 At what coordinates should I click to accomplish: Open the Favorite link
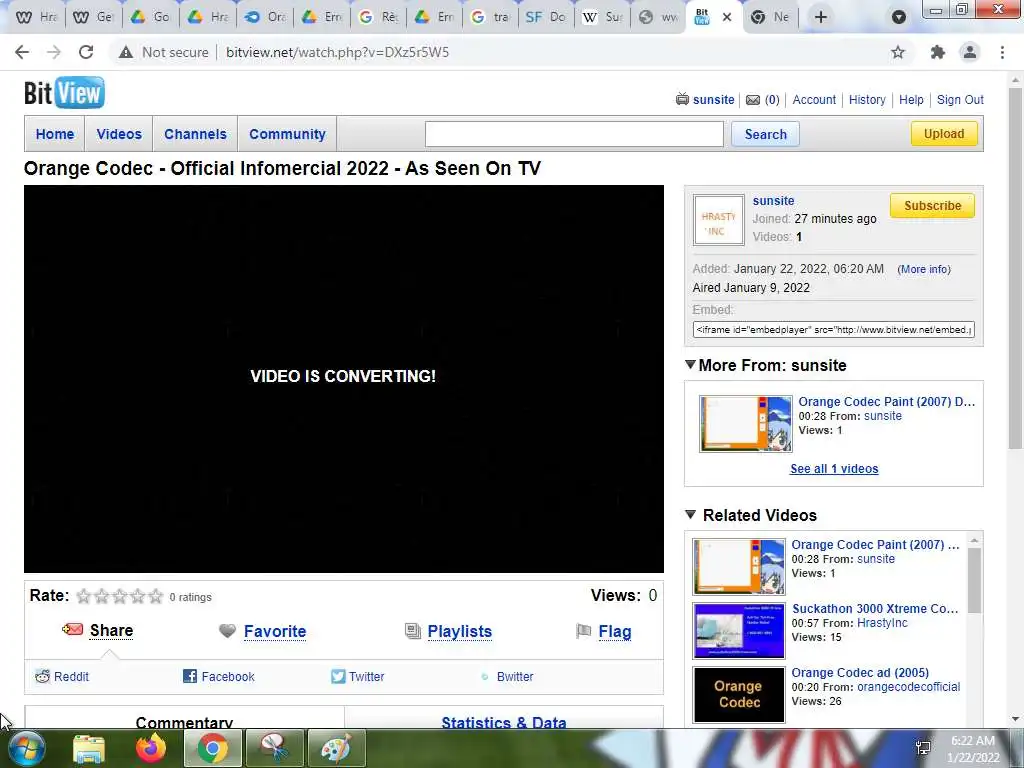(x=275, y=631)
